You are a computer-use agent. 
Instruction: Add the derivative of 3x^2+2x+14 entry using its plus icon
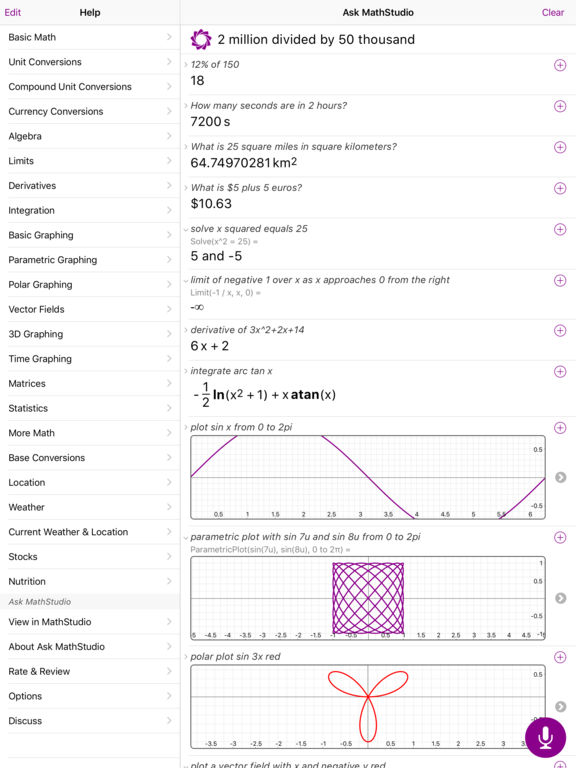click(560, 331)
